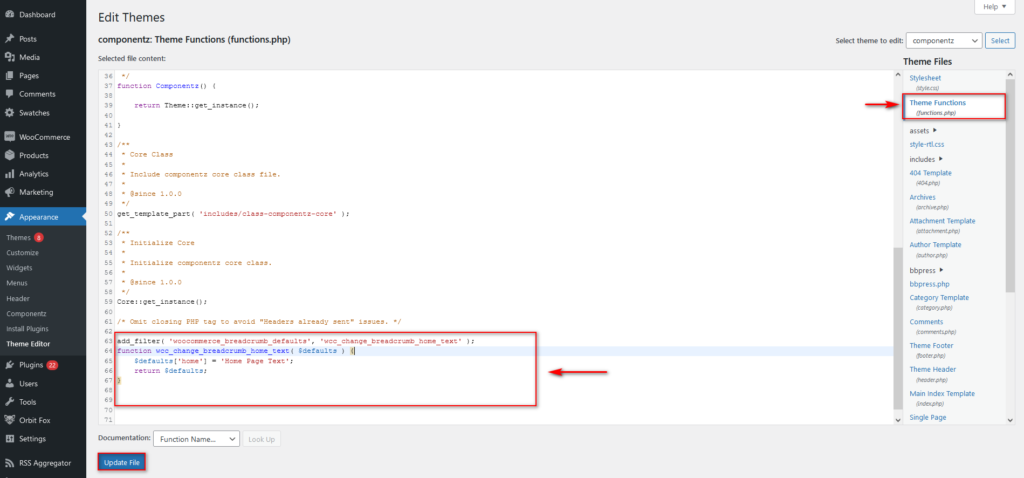Go to Widgets under Appearance
1024x478 pixels.
pyautogui.click(x=20, y=268)
